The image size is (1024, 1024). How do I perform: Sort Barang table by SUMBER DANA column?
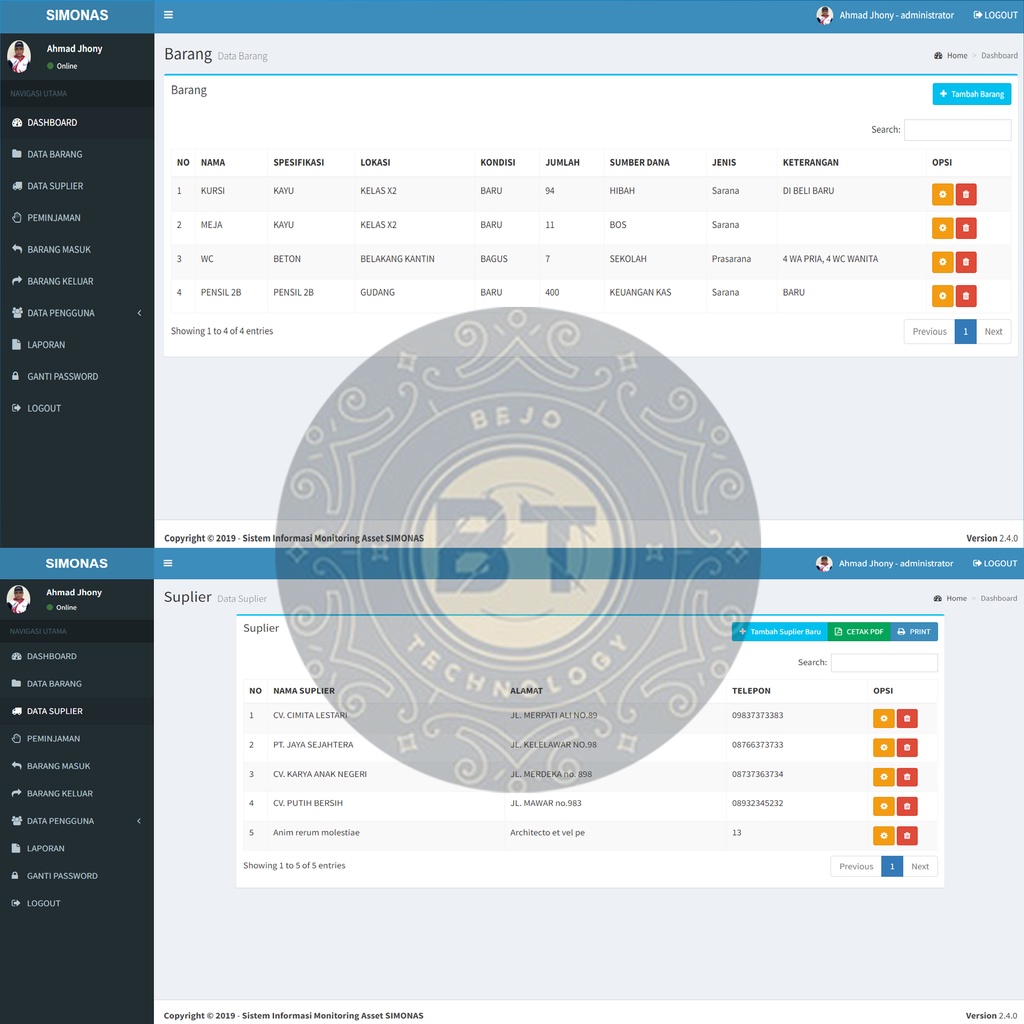tap(655, 163)
